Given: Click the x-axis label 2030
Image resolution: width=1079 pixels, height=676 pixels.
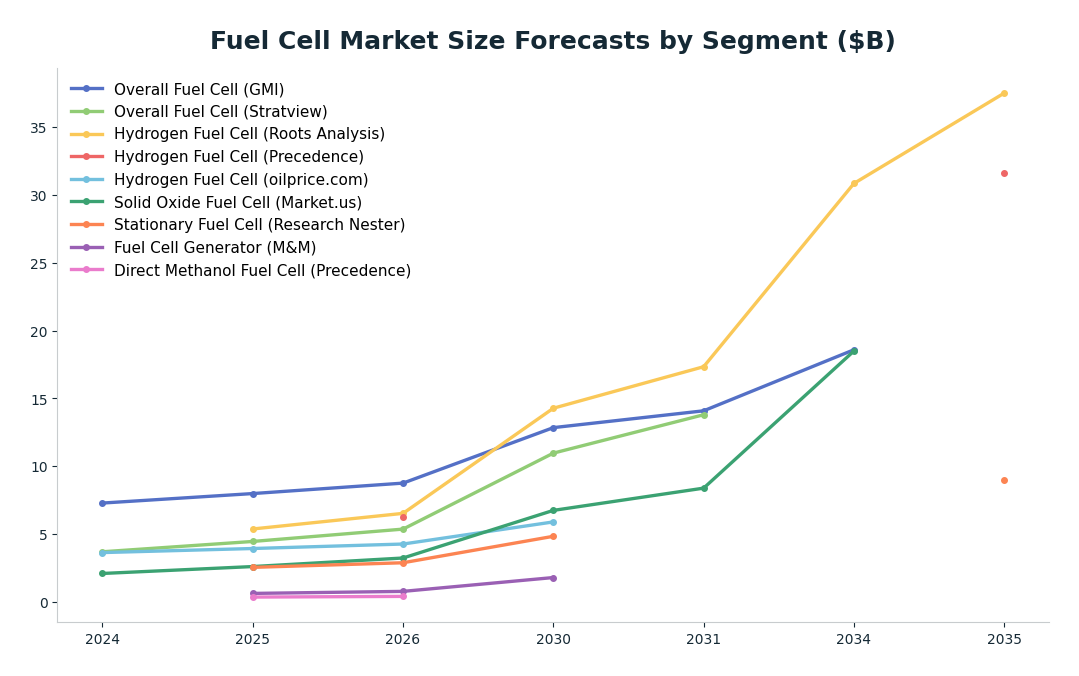Looking at the screenshot, I should tap(553, 640).
